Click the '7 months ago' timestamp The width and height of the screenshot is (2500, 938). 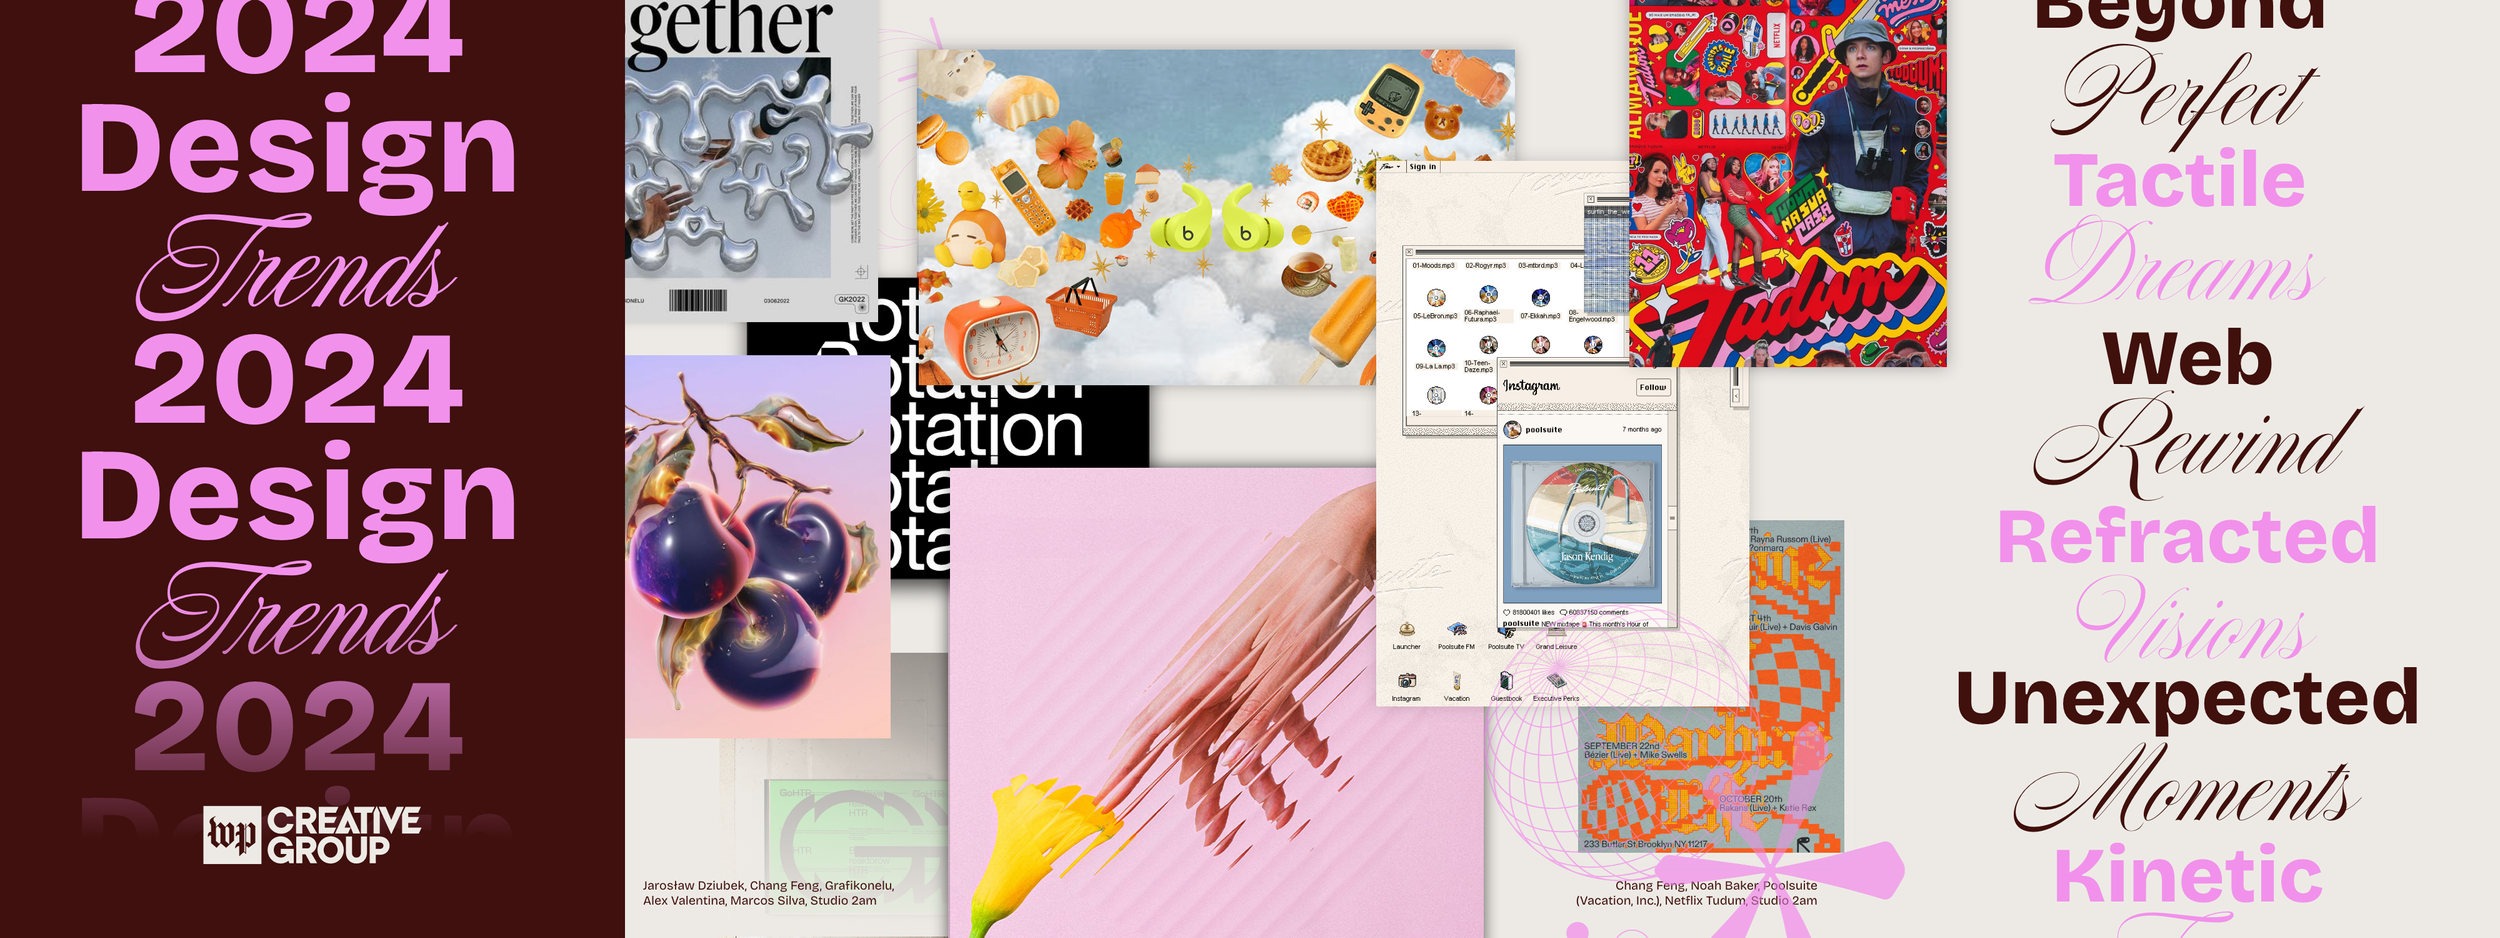(1642, 429)
